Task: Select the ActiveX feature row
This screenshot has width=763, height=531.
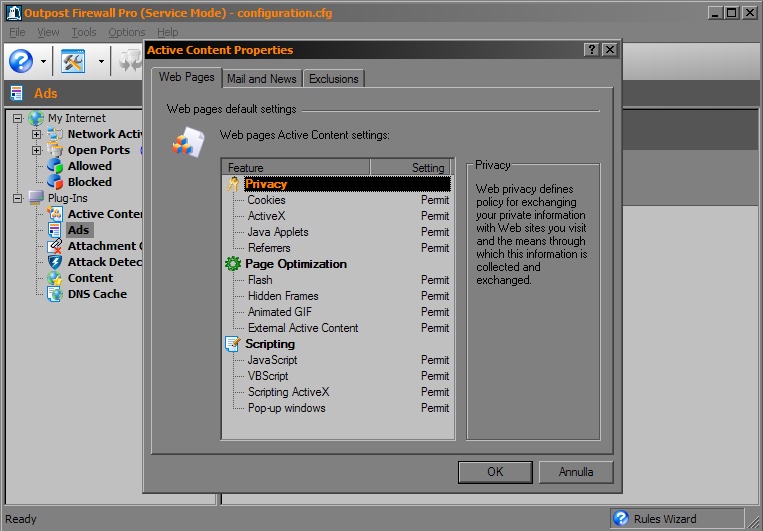Action: point(337,216)
